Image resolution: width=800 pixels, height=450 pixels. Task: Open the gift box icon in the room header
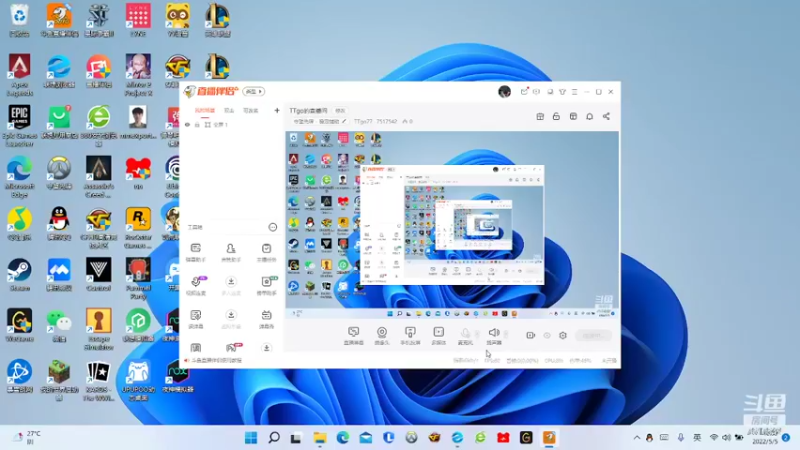[540, 116]
